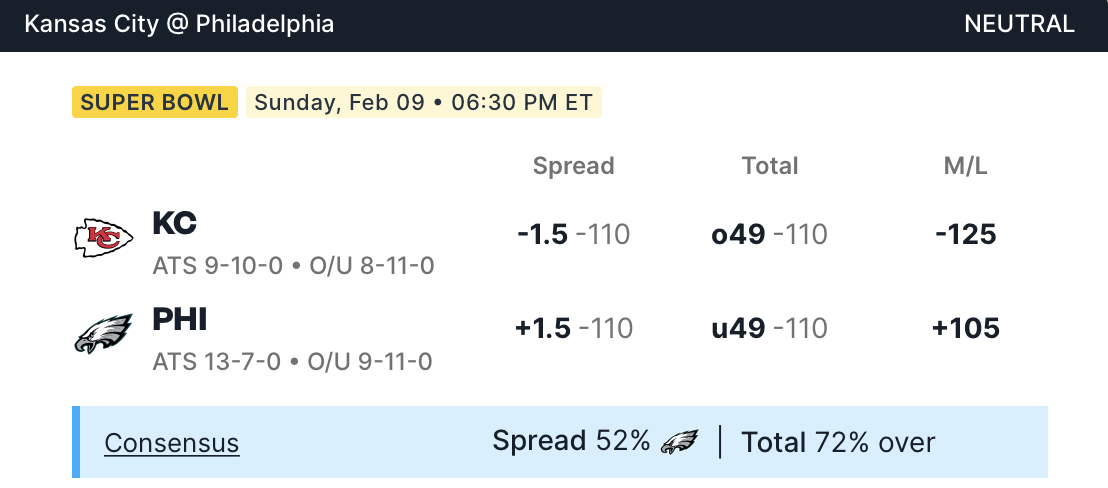This screenshot has width=1108, height=488.
Task: Pick the under u49 total bet
Action: coord(769,329)
